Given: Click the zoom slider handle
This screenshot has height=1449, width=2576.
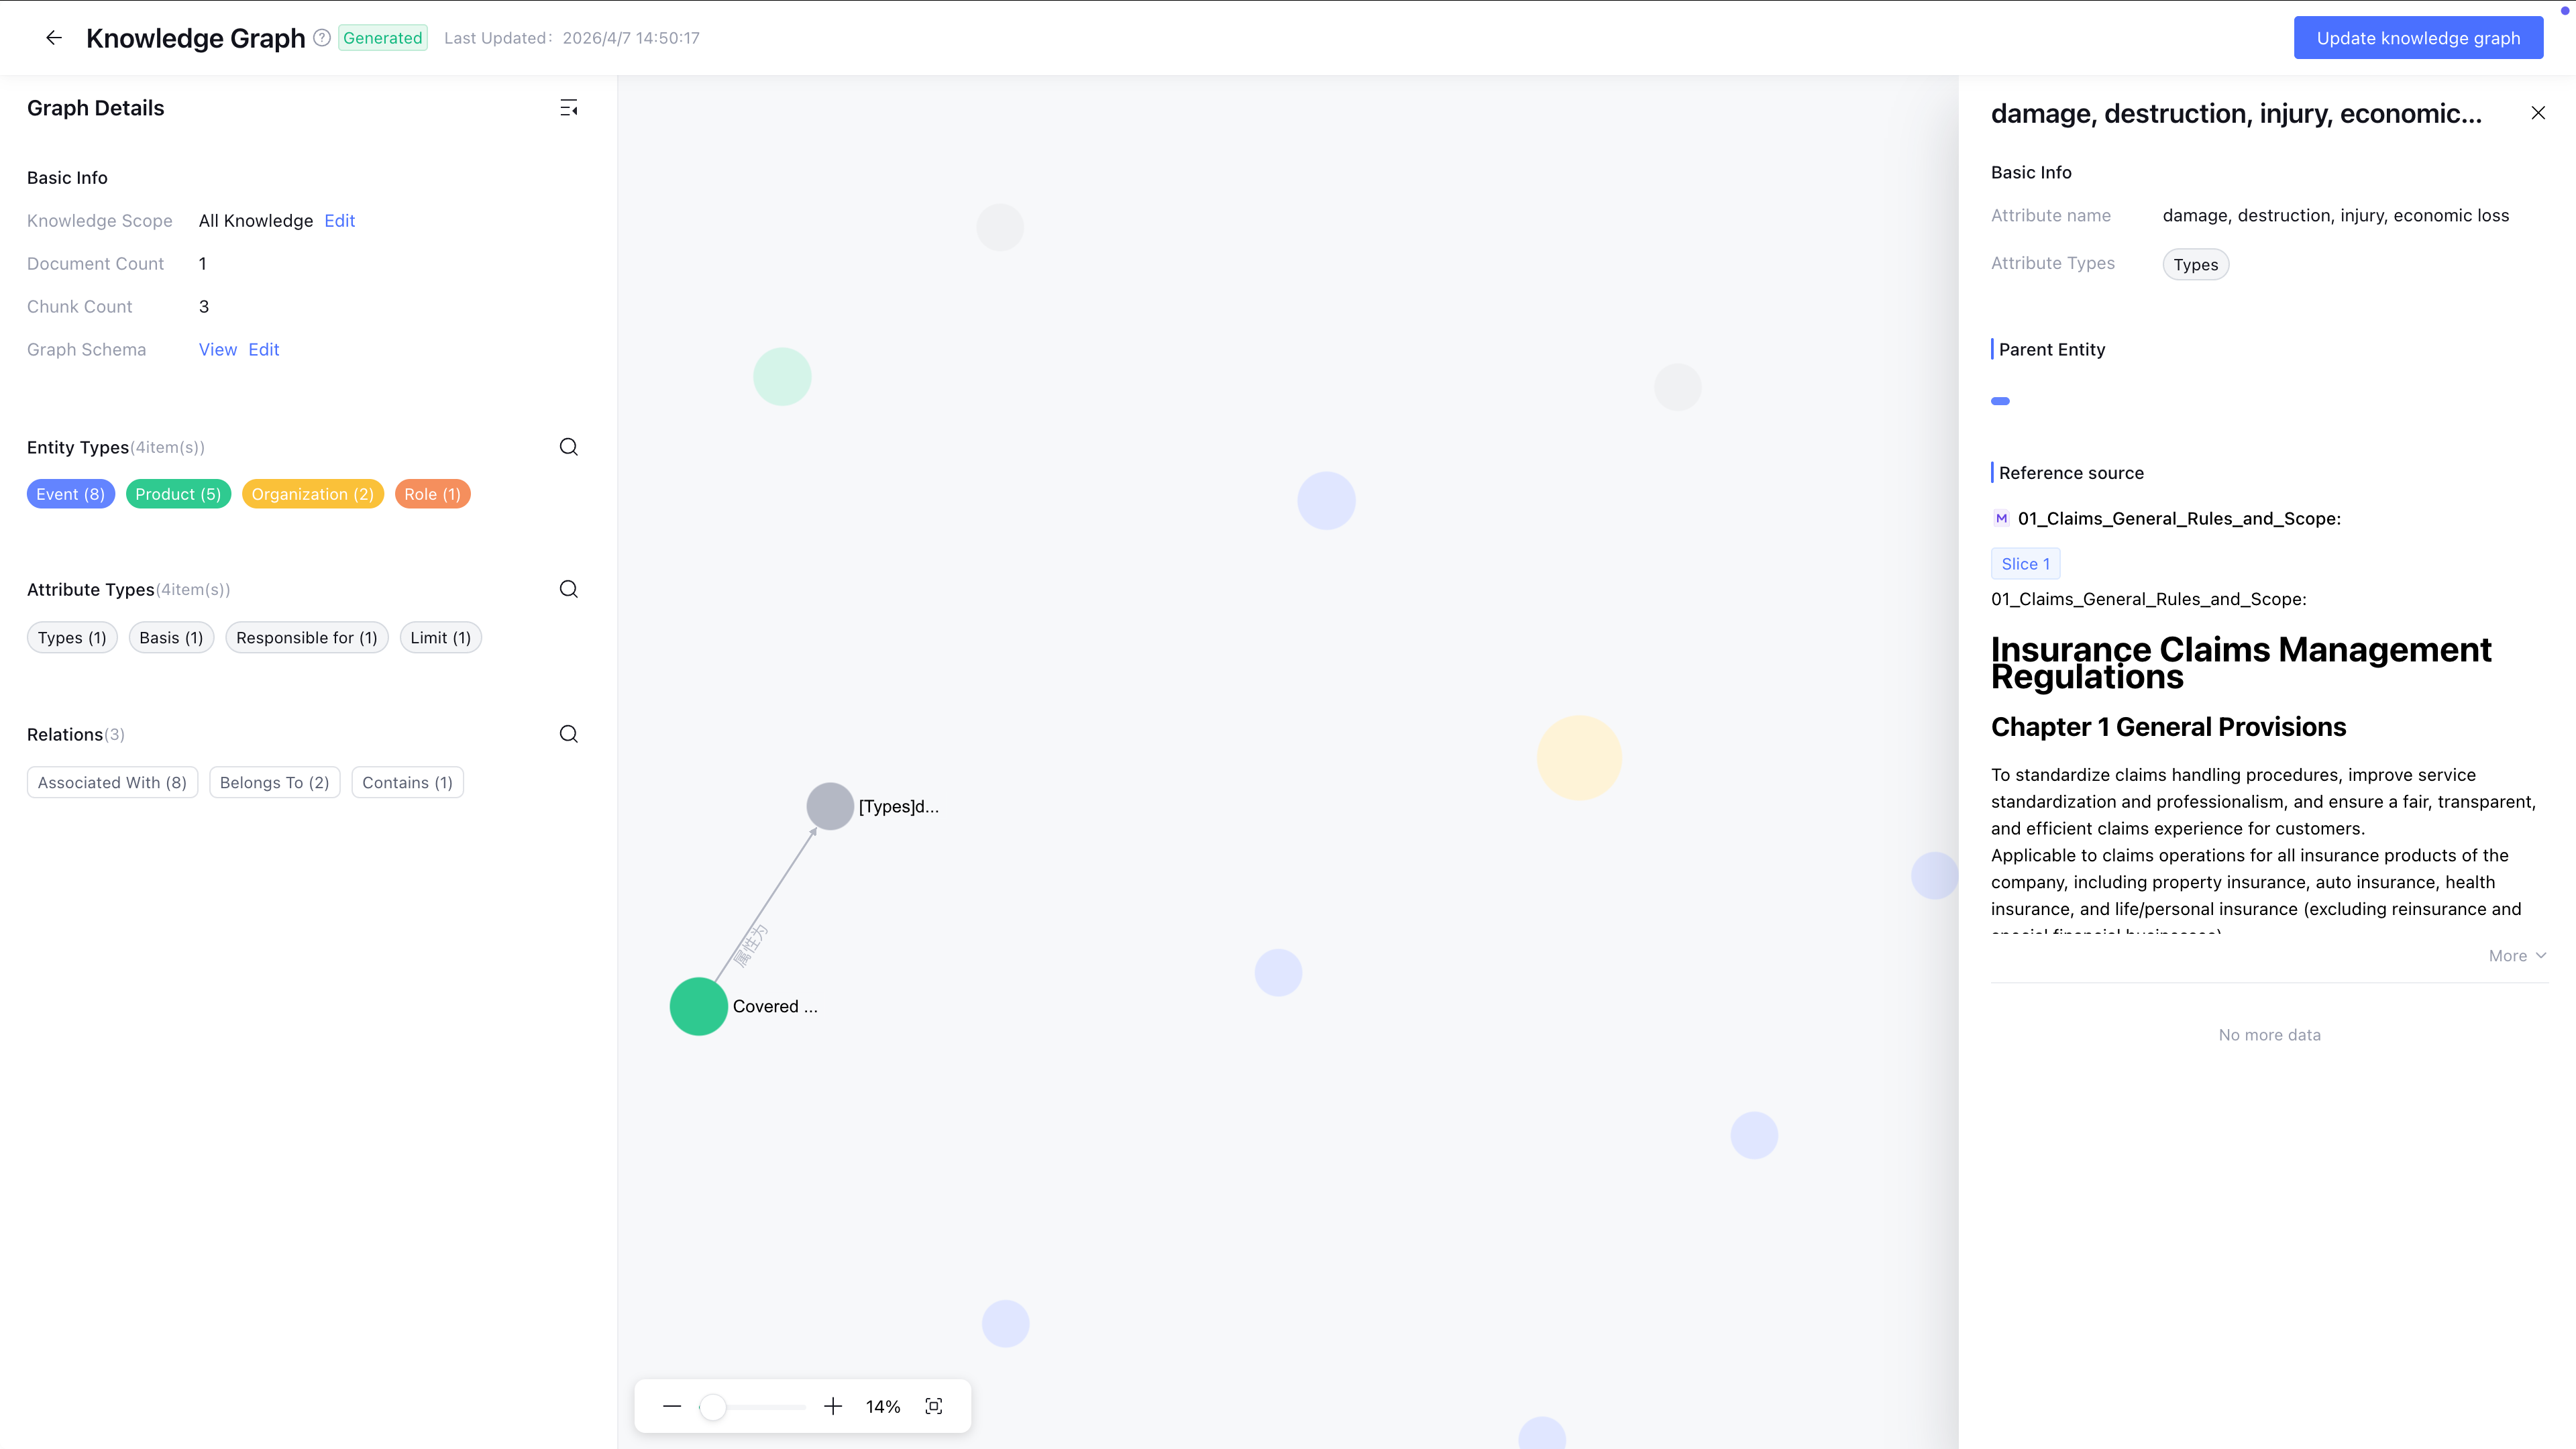Looking at the screenshot, I should [712, 1407].
